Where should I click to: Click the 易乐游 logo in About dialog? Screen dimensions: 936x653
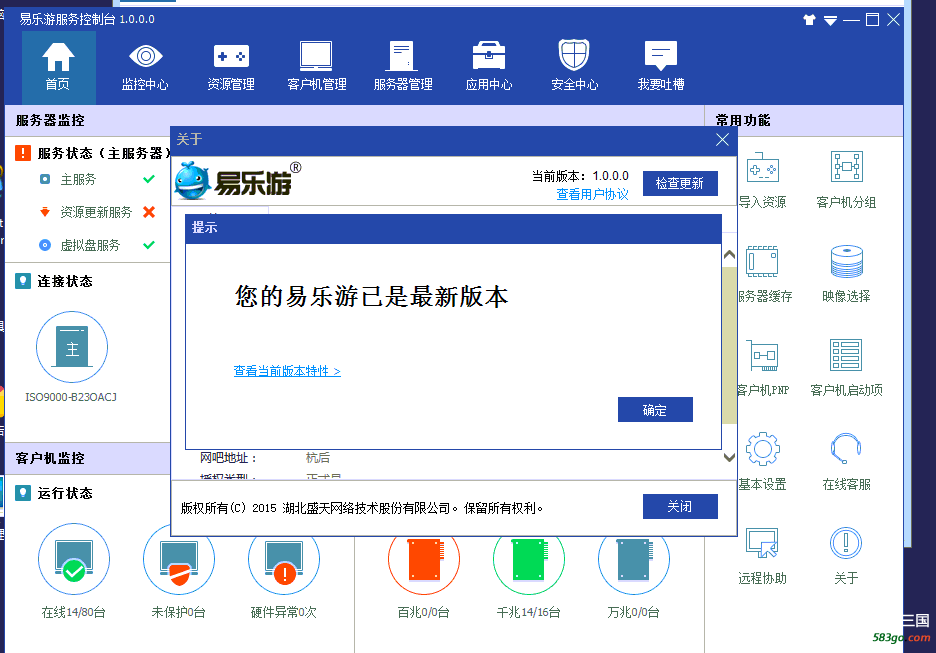tap(238, 180)
